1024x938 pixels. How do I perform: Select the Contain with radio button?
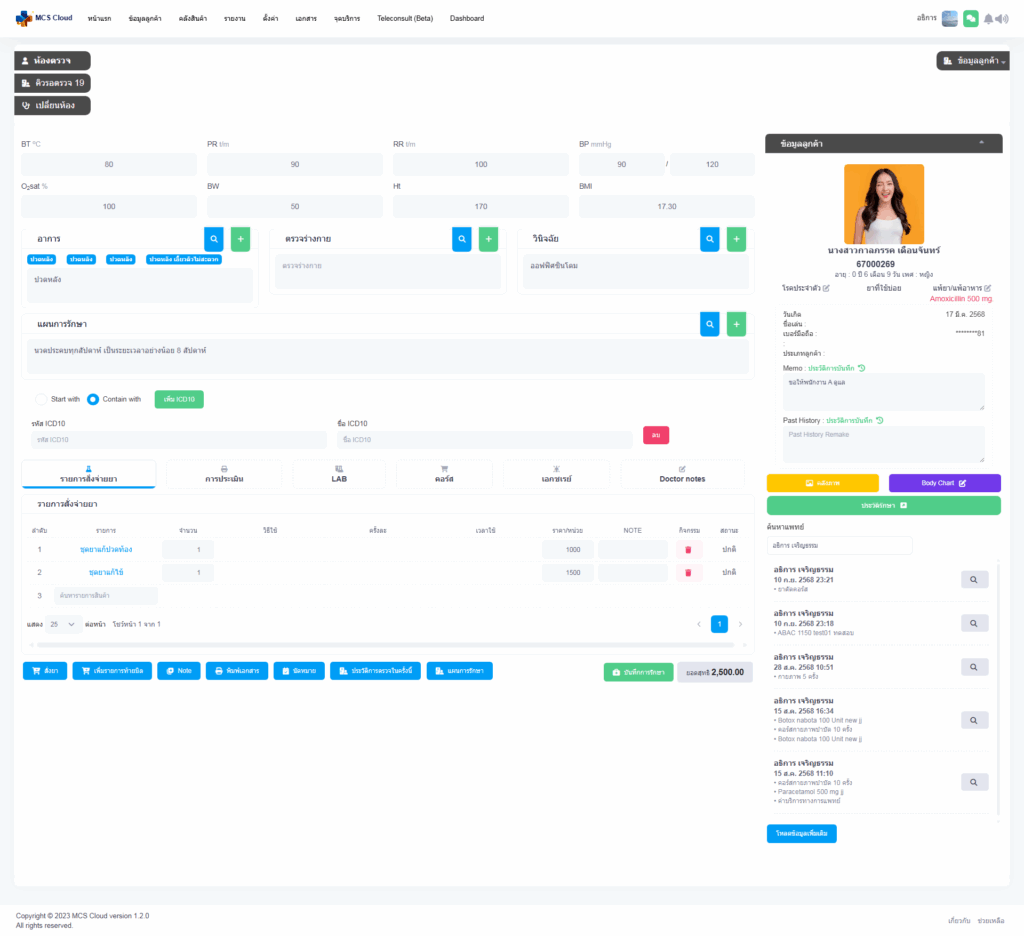pos(93,399)
